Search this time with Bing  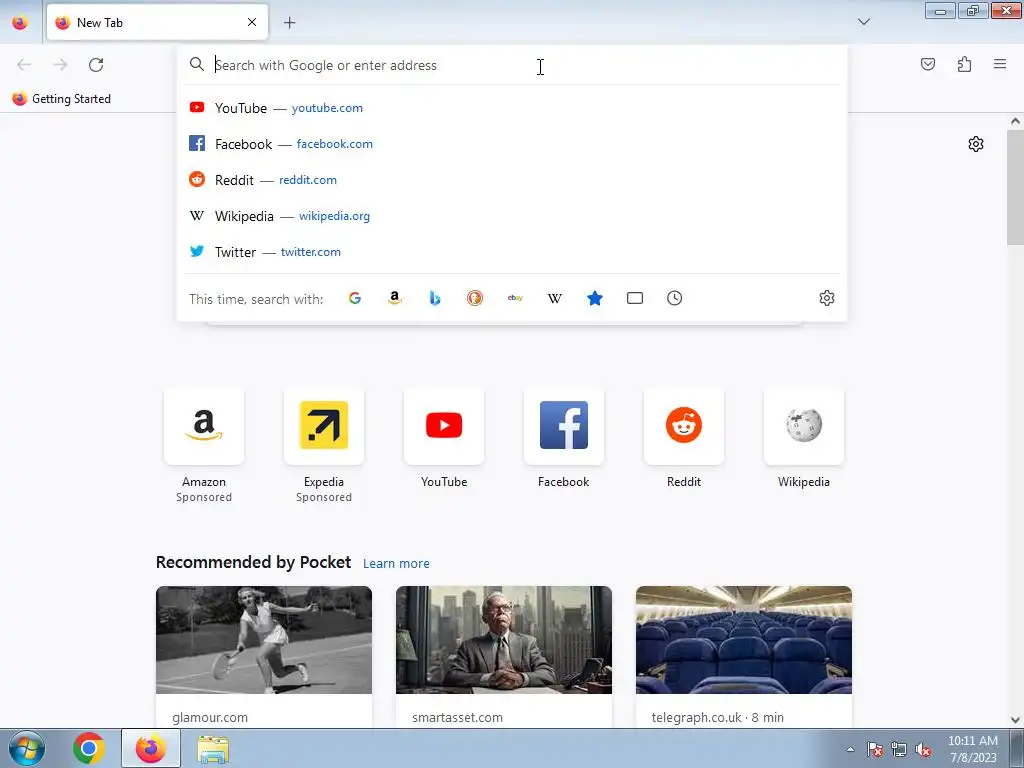pyautogui.click(x=435, y=298)
